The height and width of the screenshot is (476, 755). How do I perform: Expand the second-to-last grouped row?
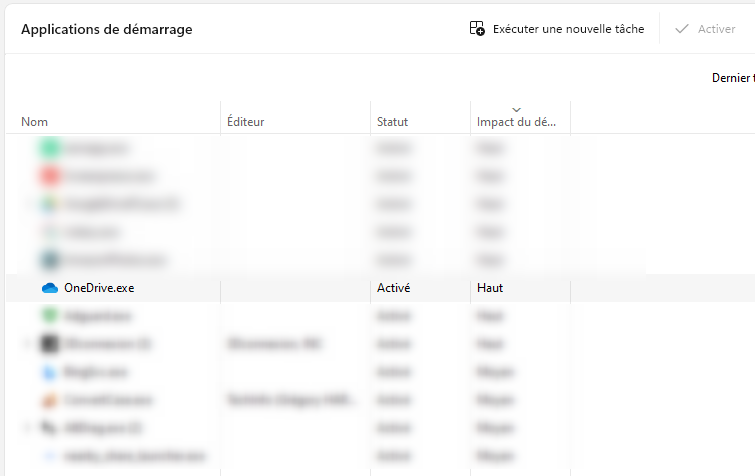27,428
